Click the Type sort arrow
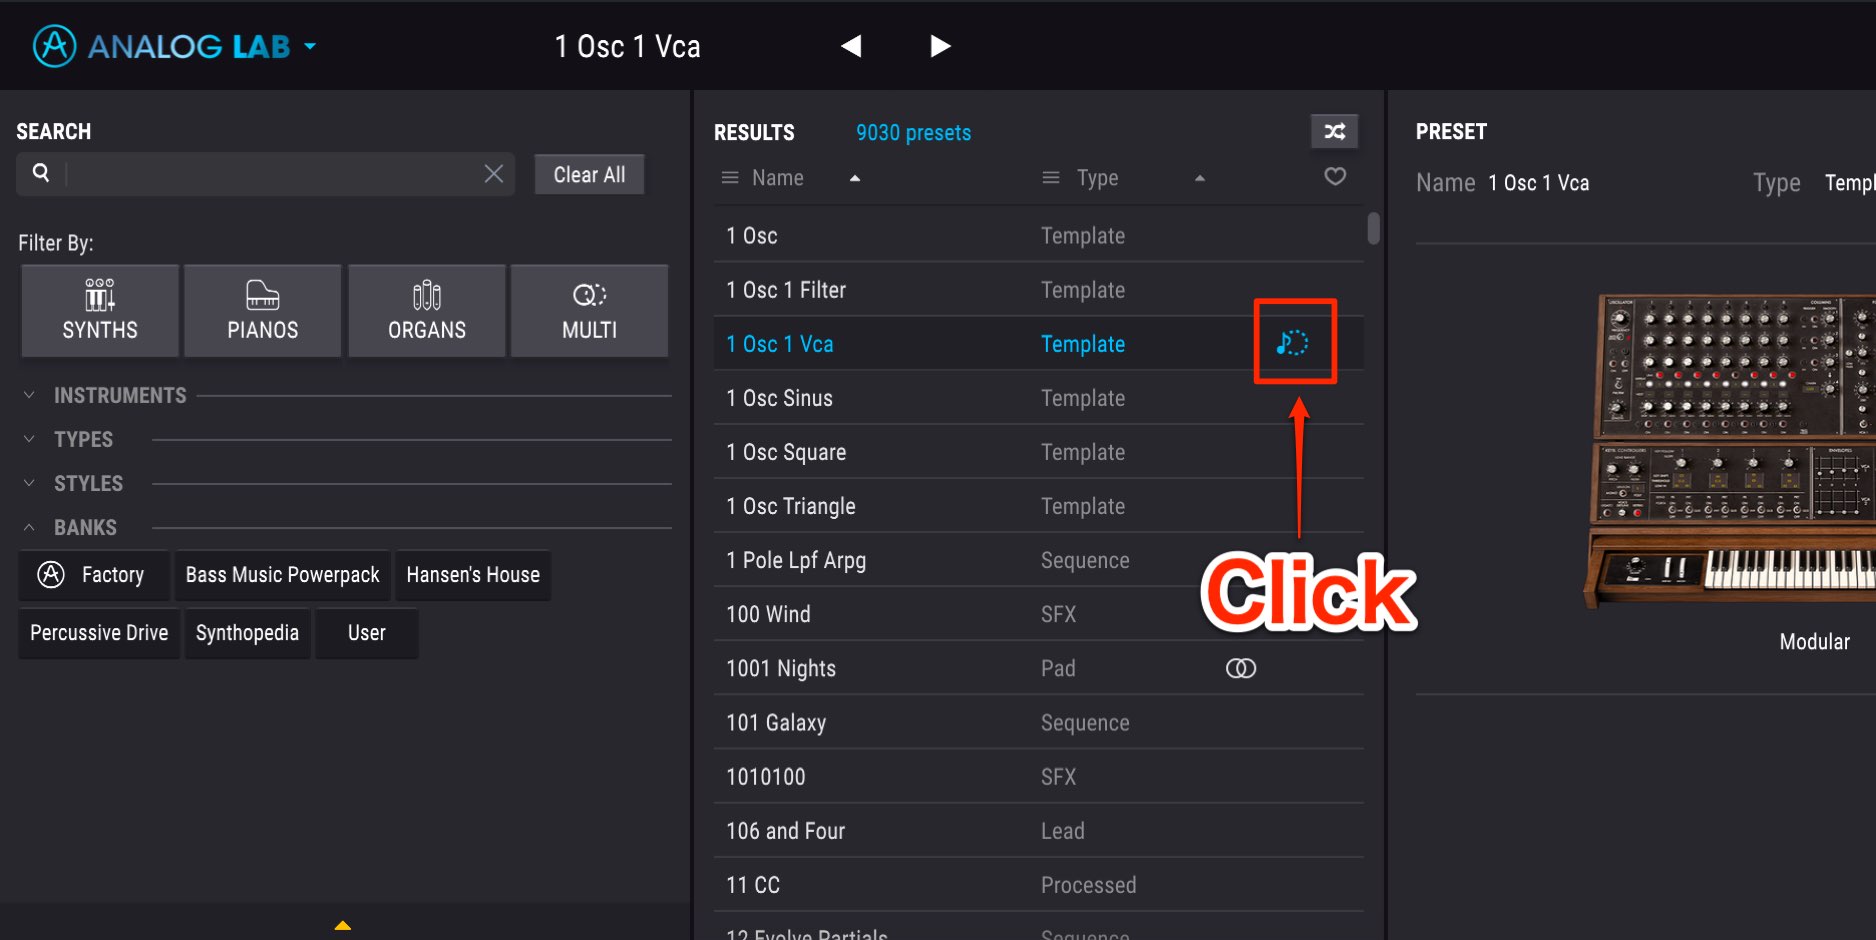Viewport: 1876px width, 940px height. (1200, 178)
